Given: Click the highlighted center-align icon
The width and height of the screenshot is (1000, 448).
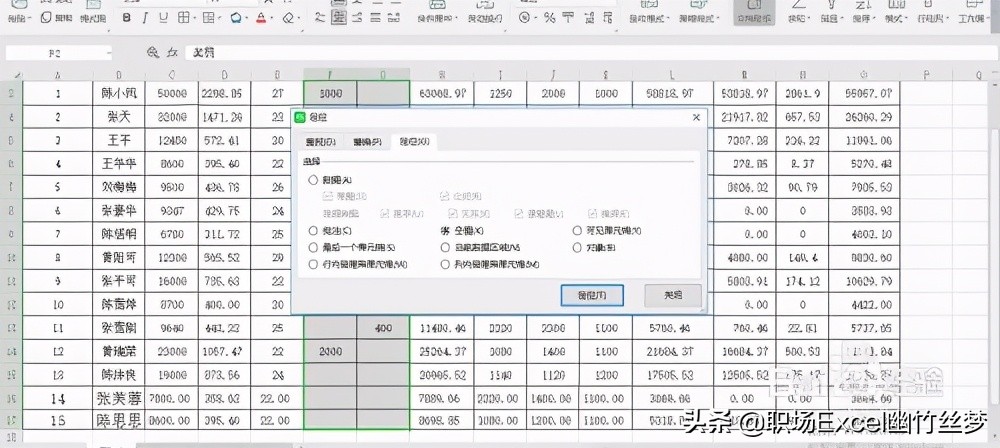Looking at the screenshot, I should (x=339, y=18).
